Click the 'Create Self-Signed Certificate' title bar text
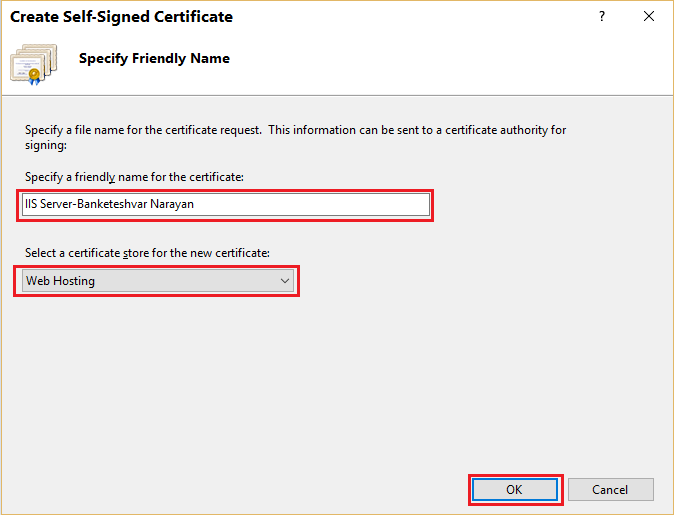 [121, 17]
